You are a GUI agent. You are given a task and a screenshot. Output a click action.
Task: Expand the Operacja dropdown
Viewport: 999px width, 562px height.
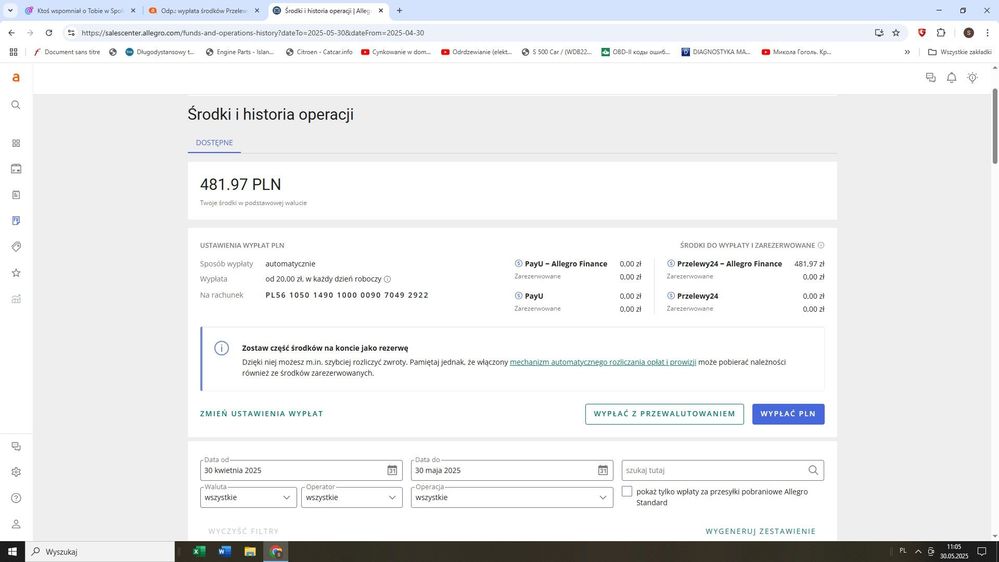tap(512, 498)
